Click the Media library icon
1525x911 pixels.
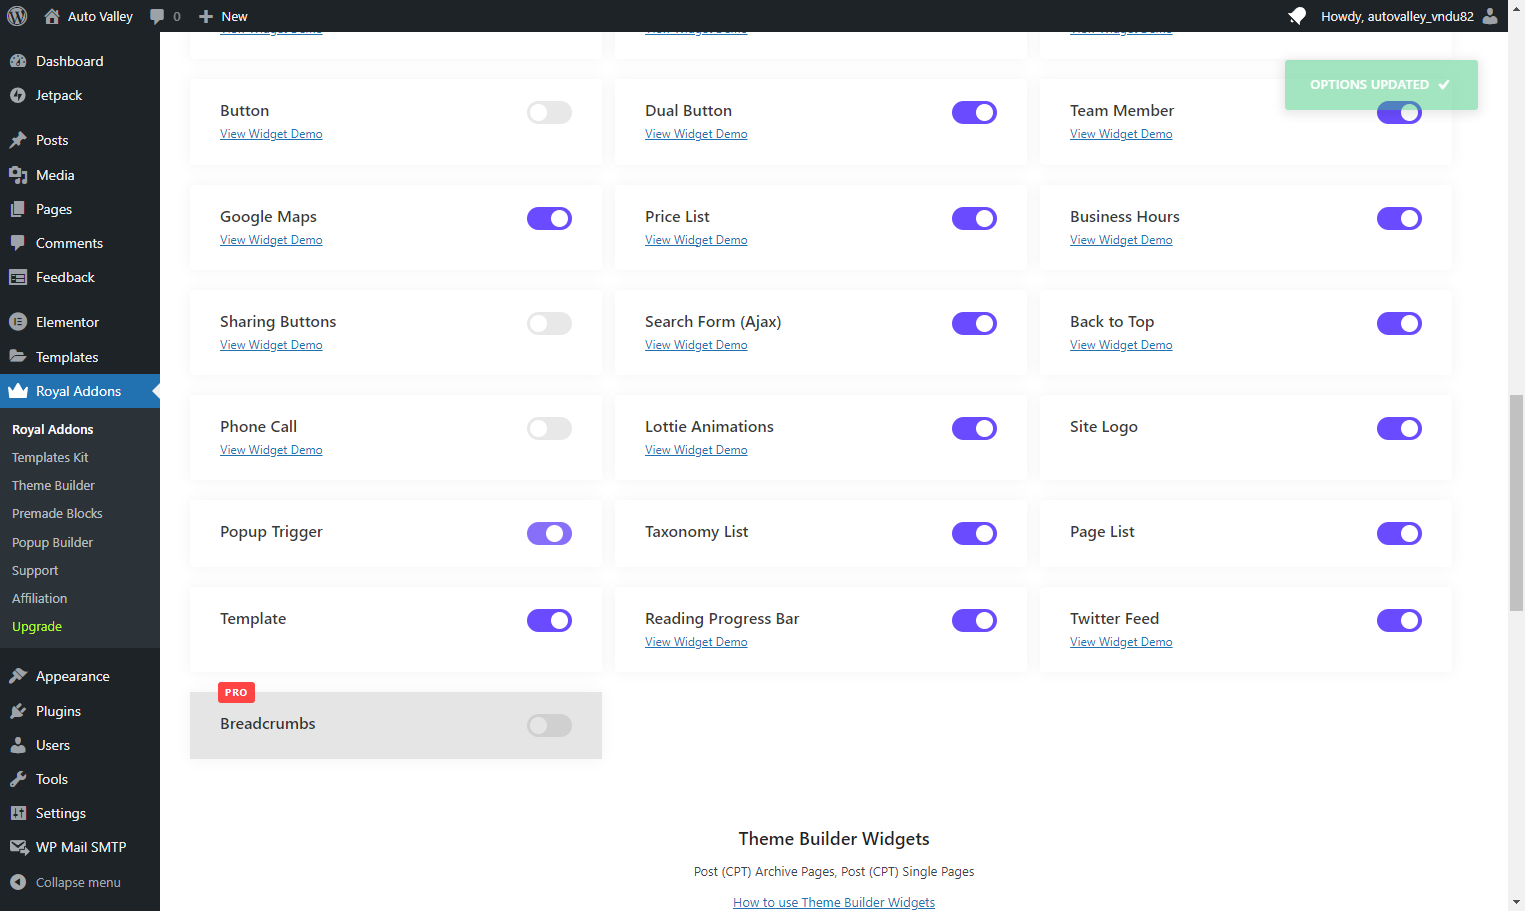pos(18,175)
